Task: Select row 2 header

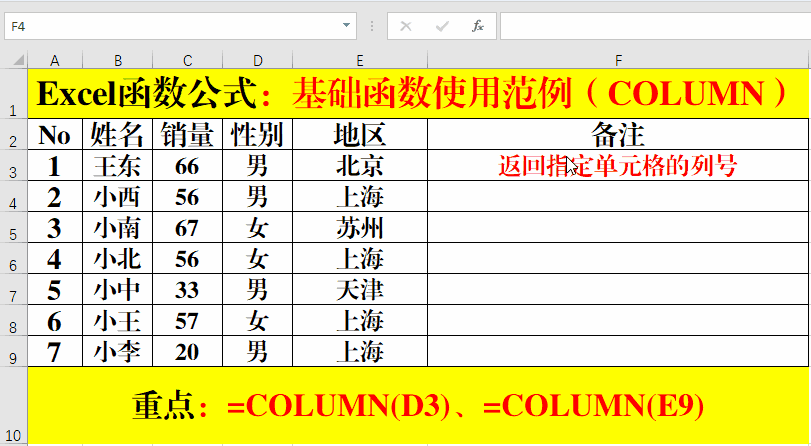Action: [x=13, y=135]
